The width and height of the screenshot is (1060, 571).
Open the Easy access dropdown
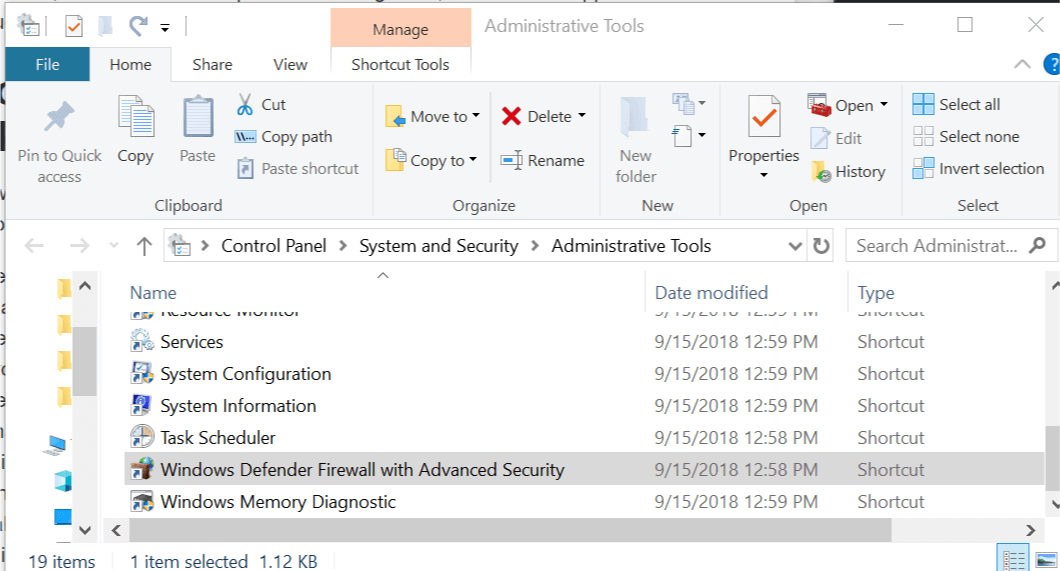point(689,136)
